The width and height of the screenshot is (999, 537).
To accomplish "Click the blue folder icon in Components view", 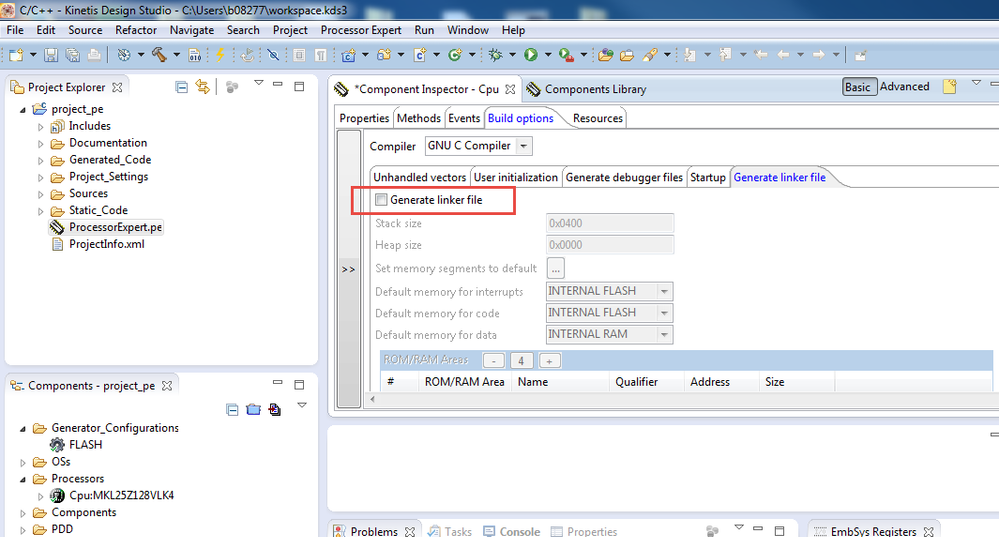I will coord(254,410).
